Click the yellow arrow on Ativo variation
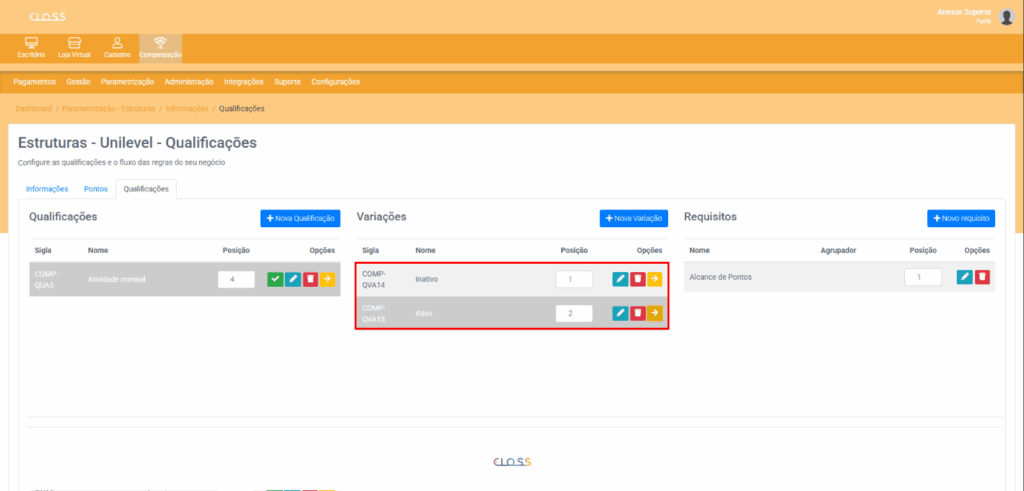The image size is (1024, 491). pyautogui.click(x=654, y=313)
